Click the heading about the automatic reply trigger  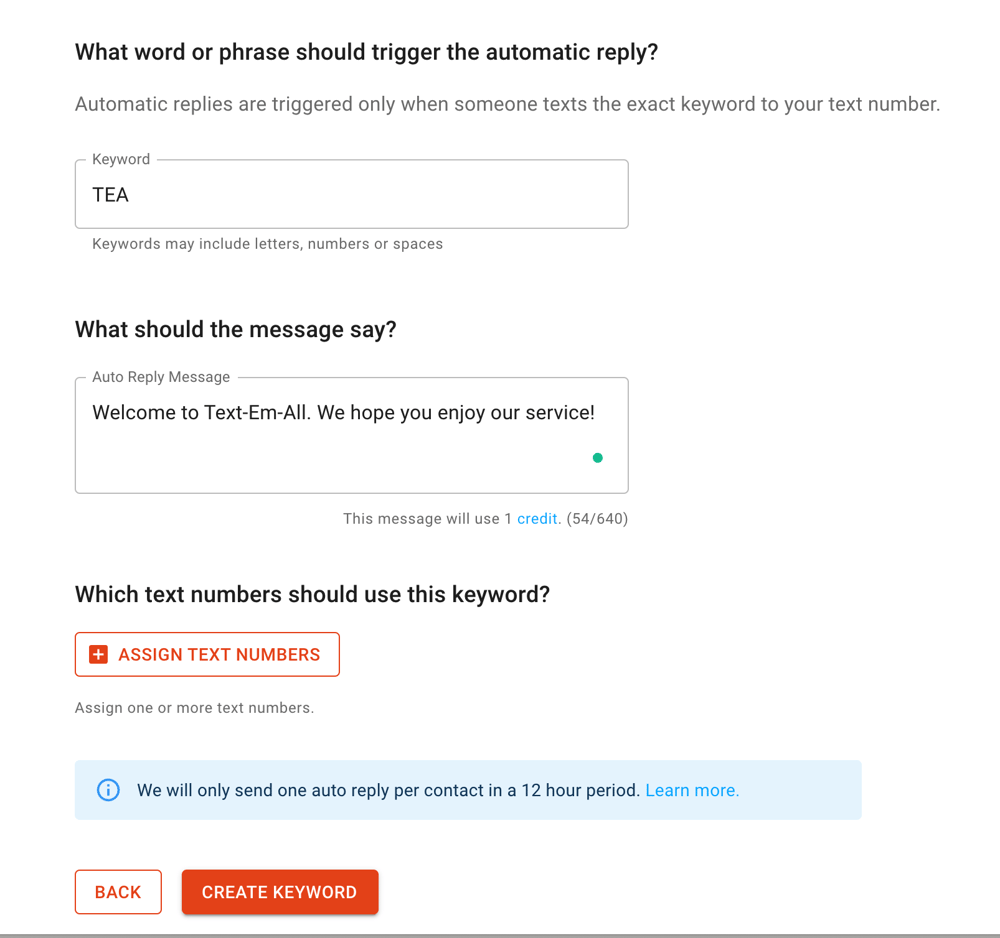tap(366, 52)
